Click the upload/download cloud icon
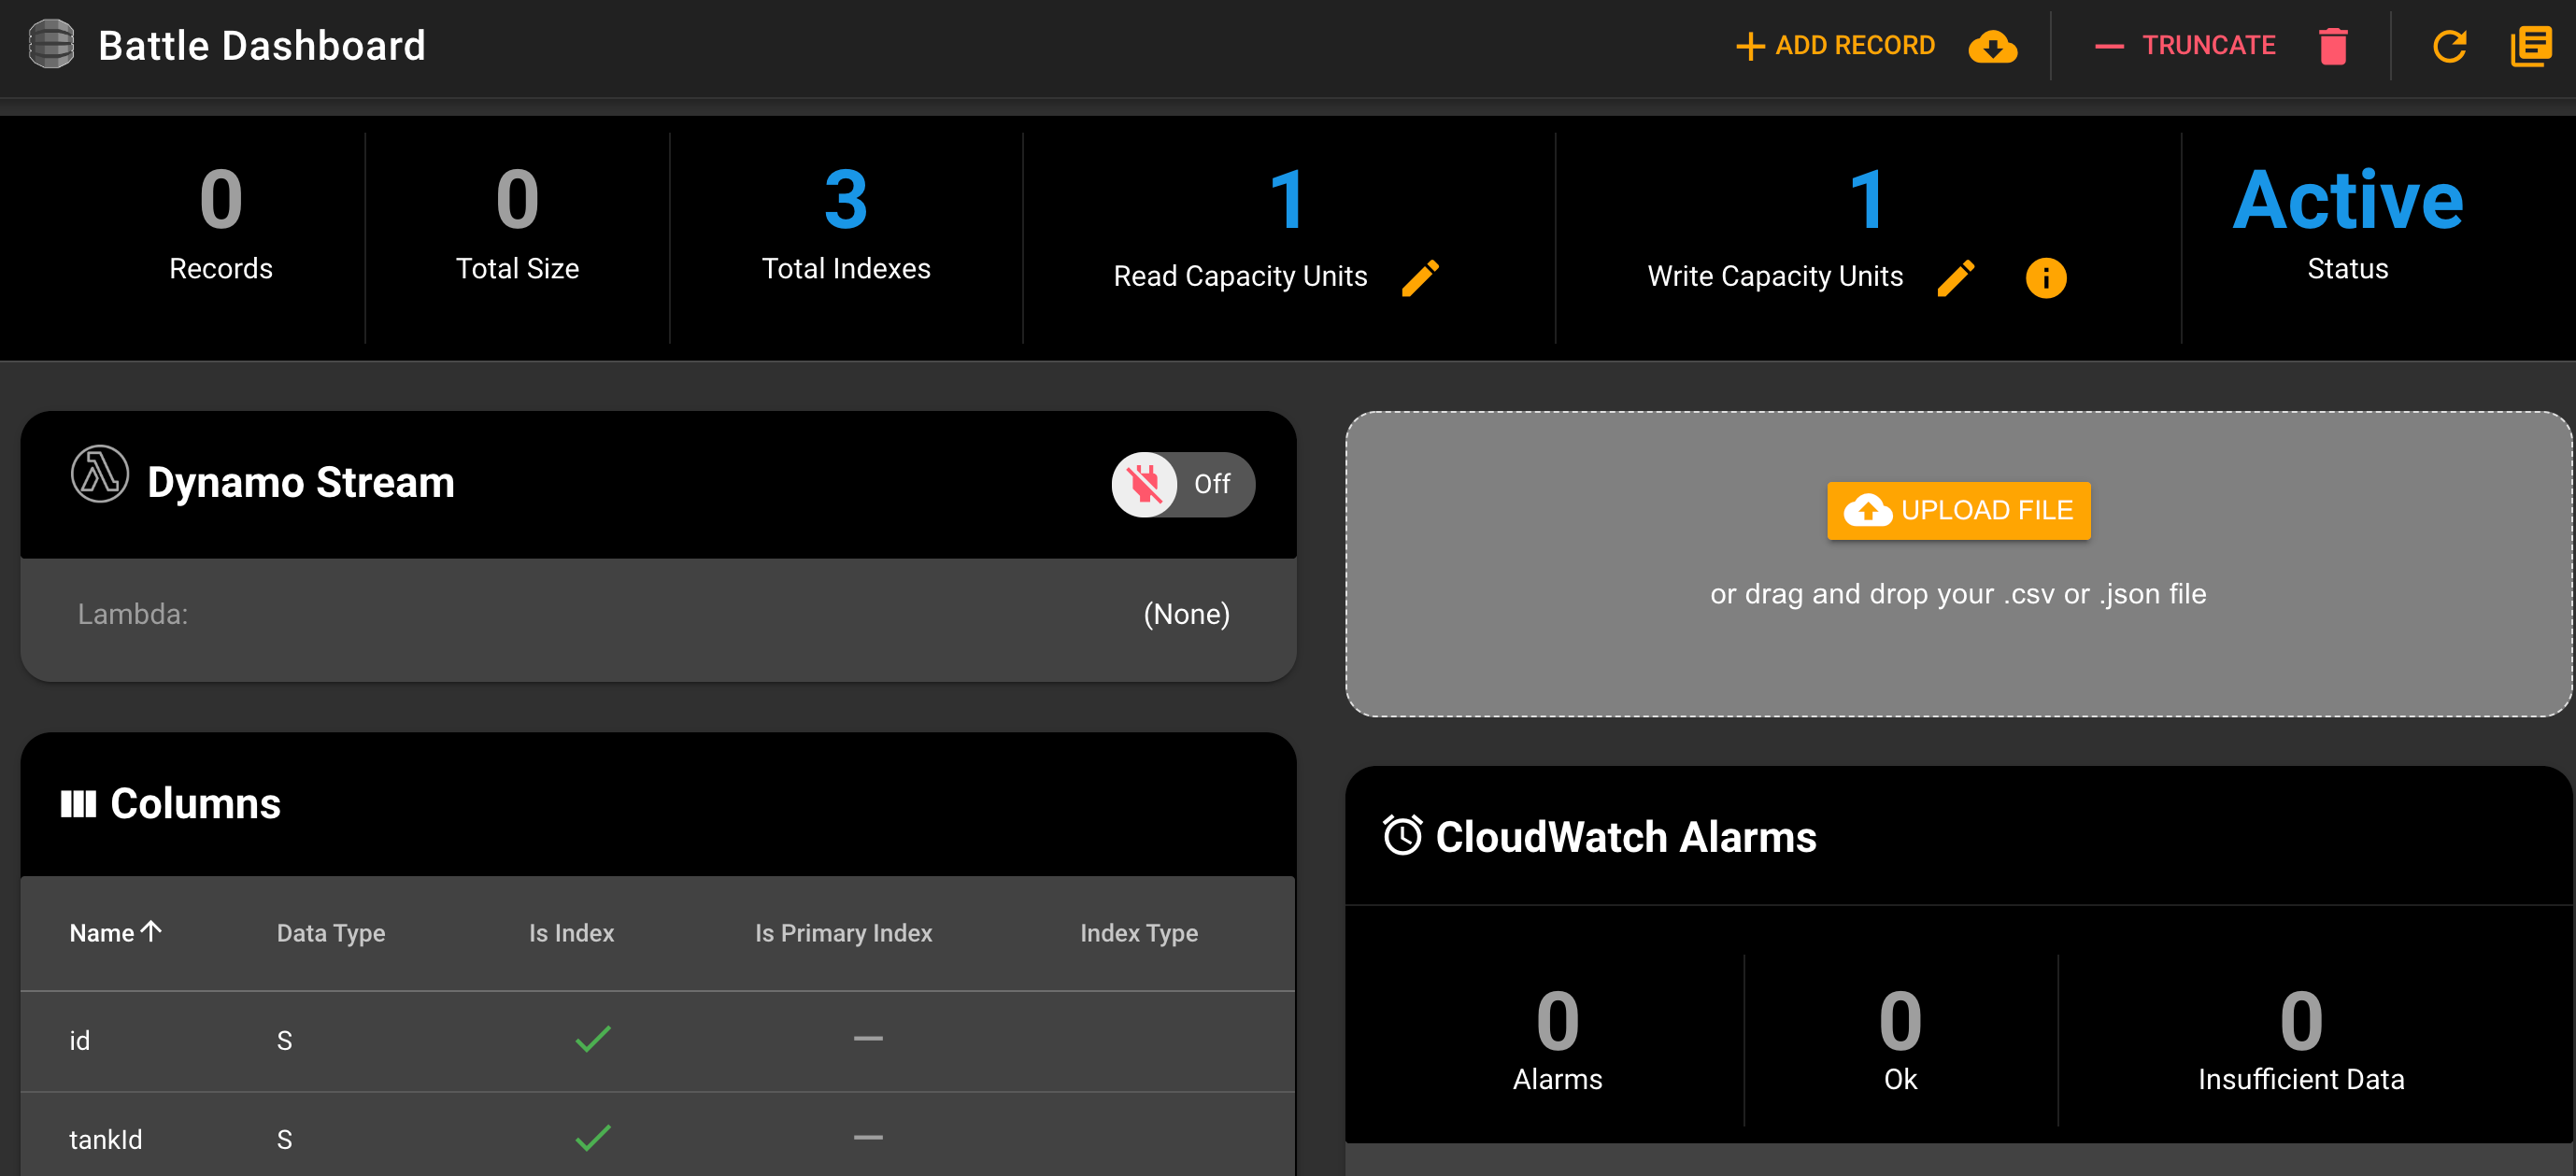Image resolution: width=2576 pixels, height=1176 pixels. click(x=1993, y=44)
